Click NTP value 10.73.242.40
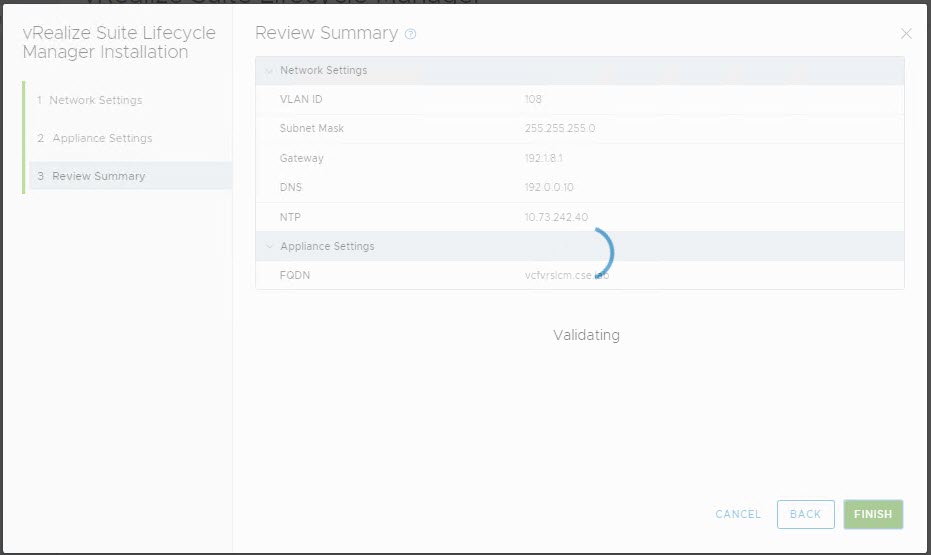The width and height of the screenshot is (931, 555). [556, 217]
